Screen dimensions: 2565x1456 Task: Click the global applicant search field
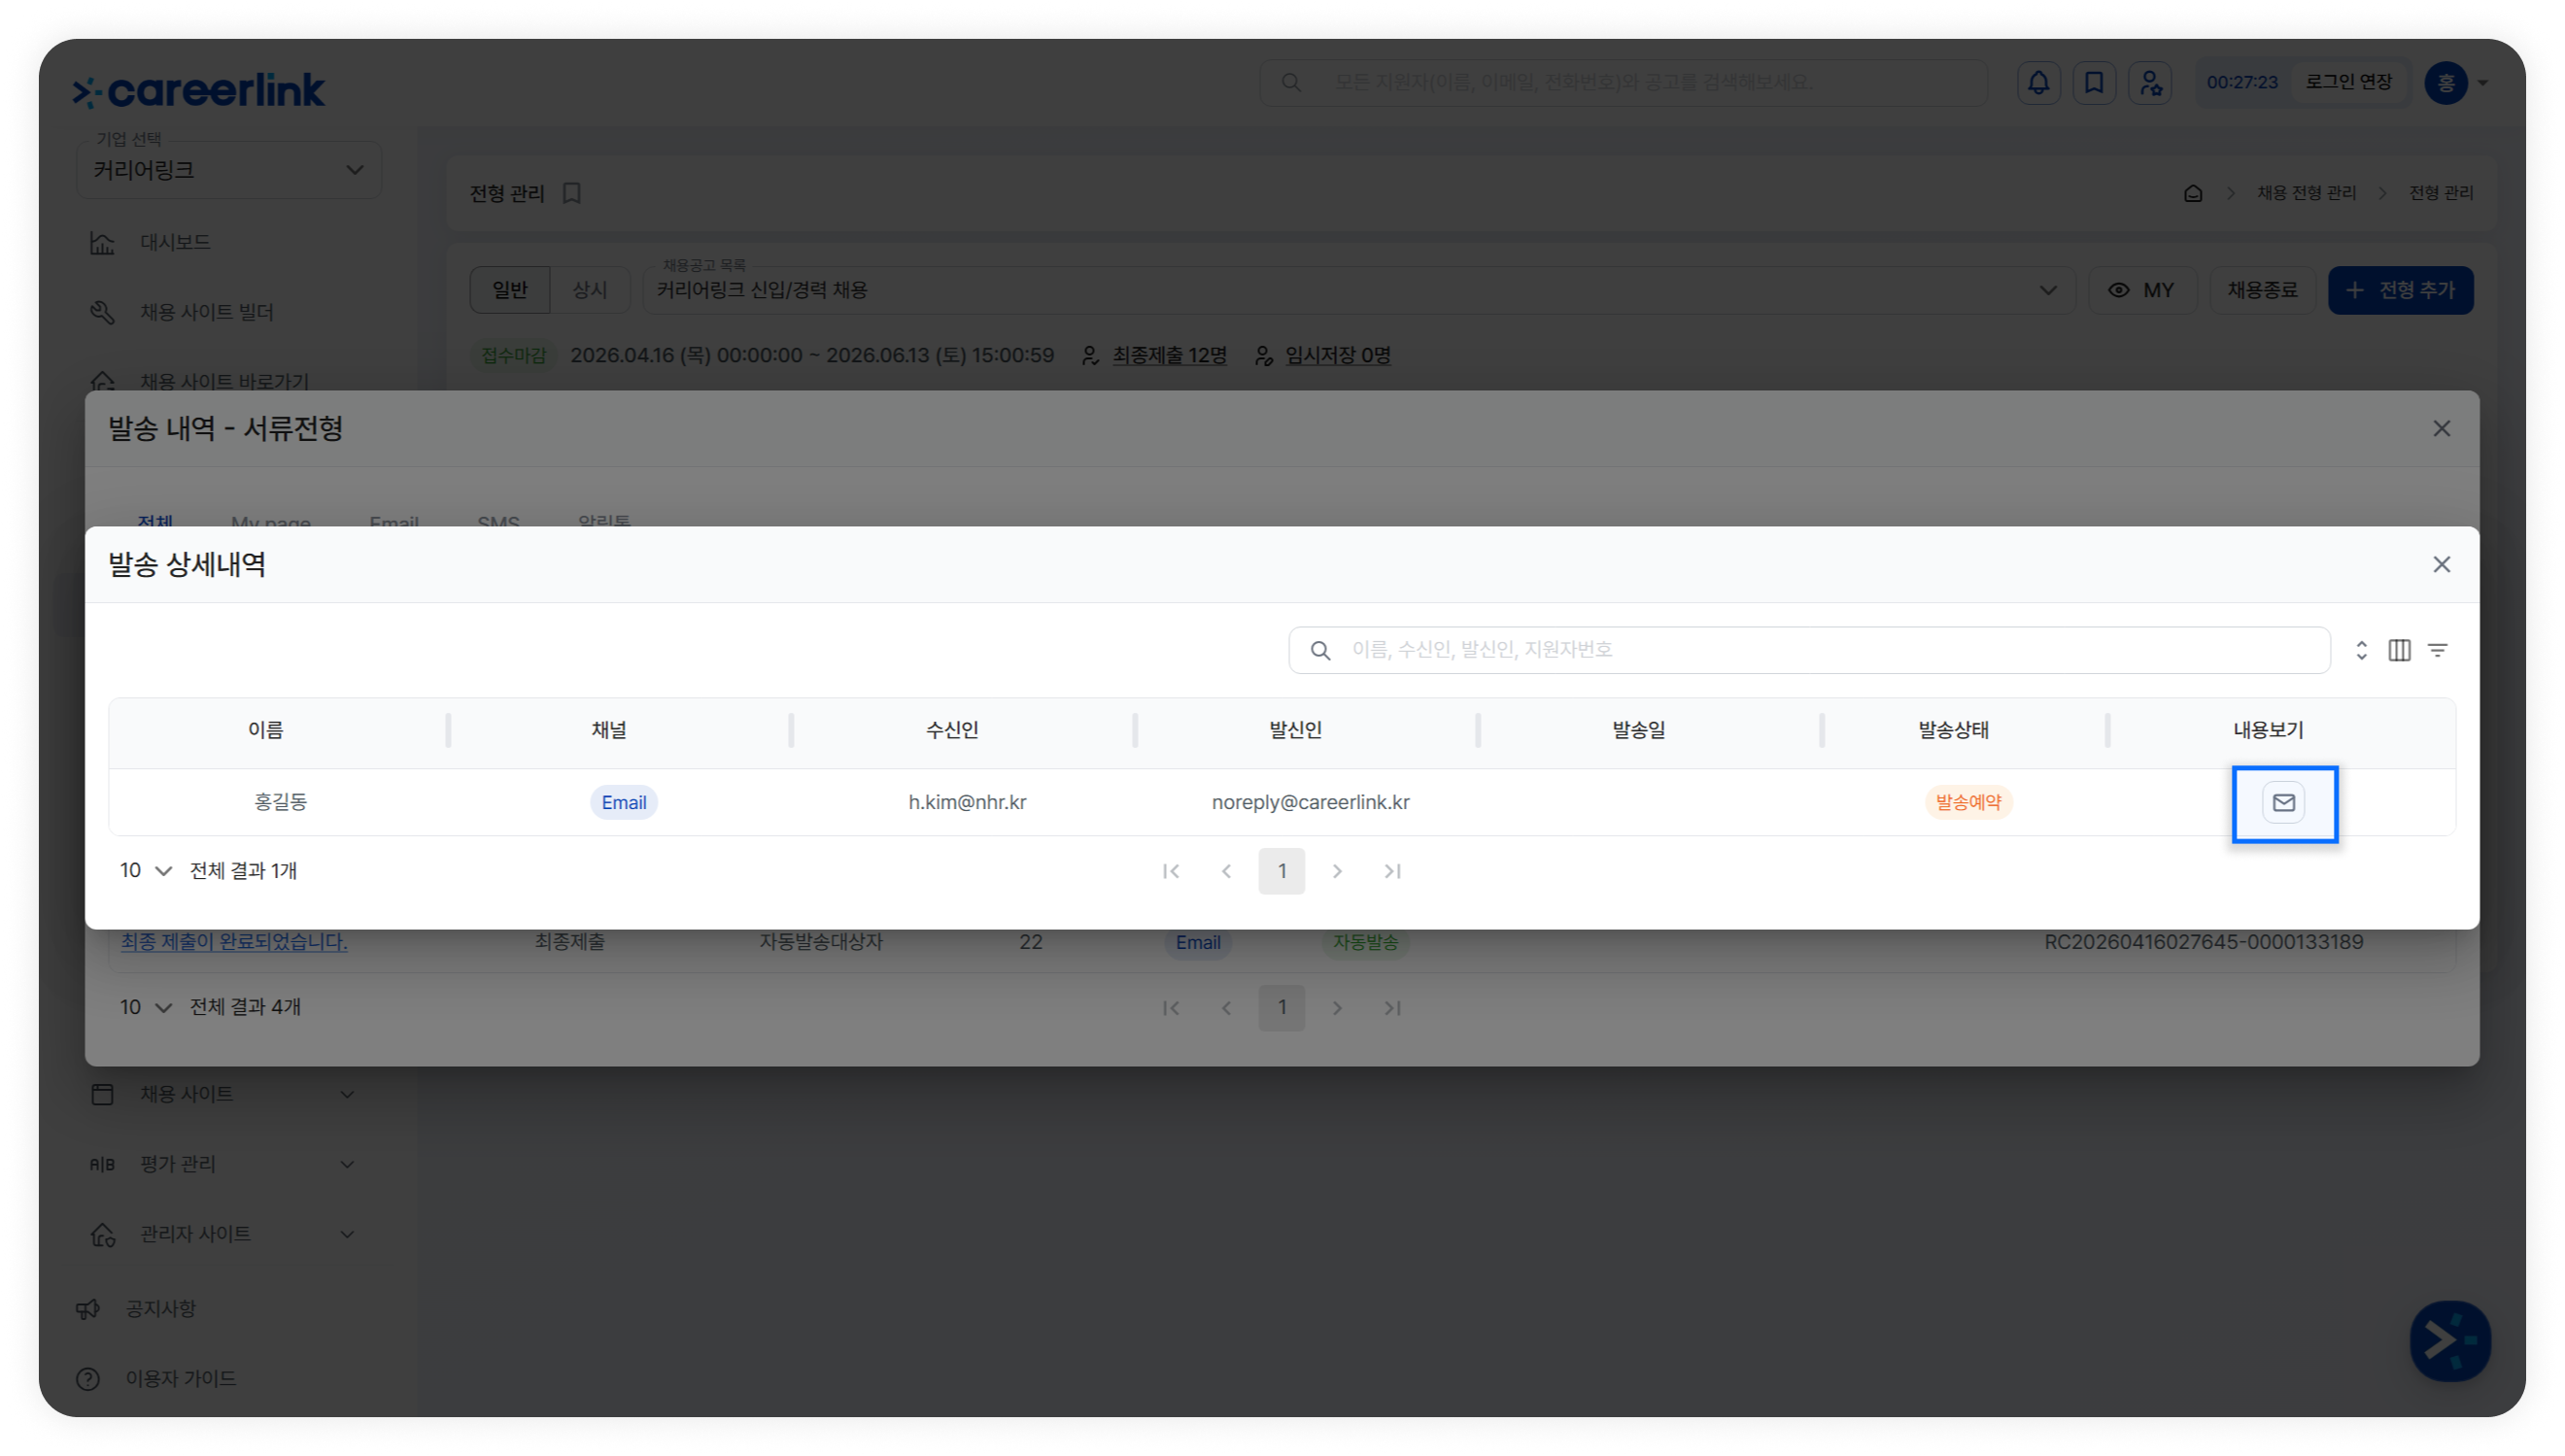pos(1623,83)
